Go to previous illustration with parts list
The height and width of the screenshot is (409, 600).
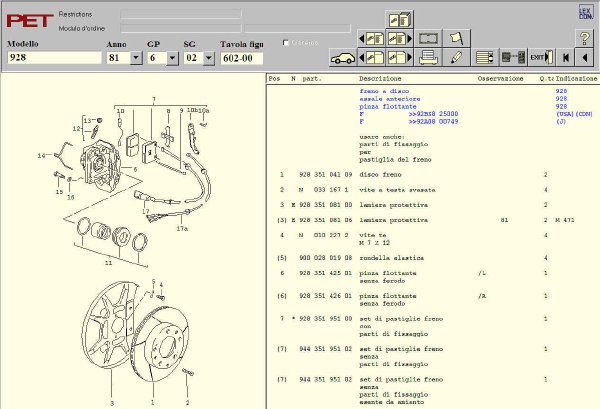pos(371,39)
